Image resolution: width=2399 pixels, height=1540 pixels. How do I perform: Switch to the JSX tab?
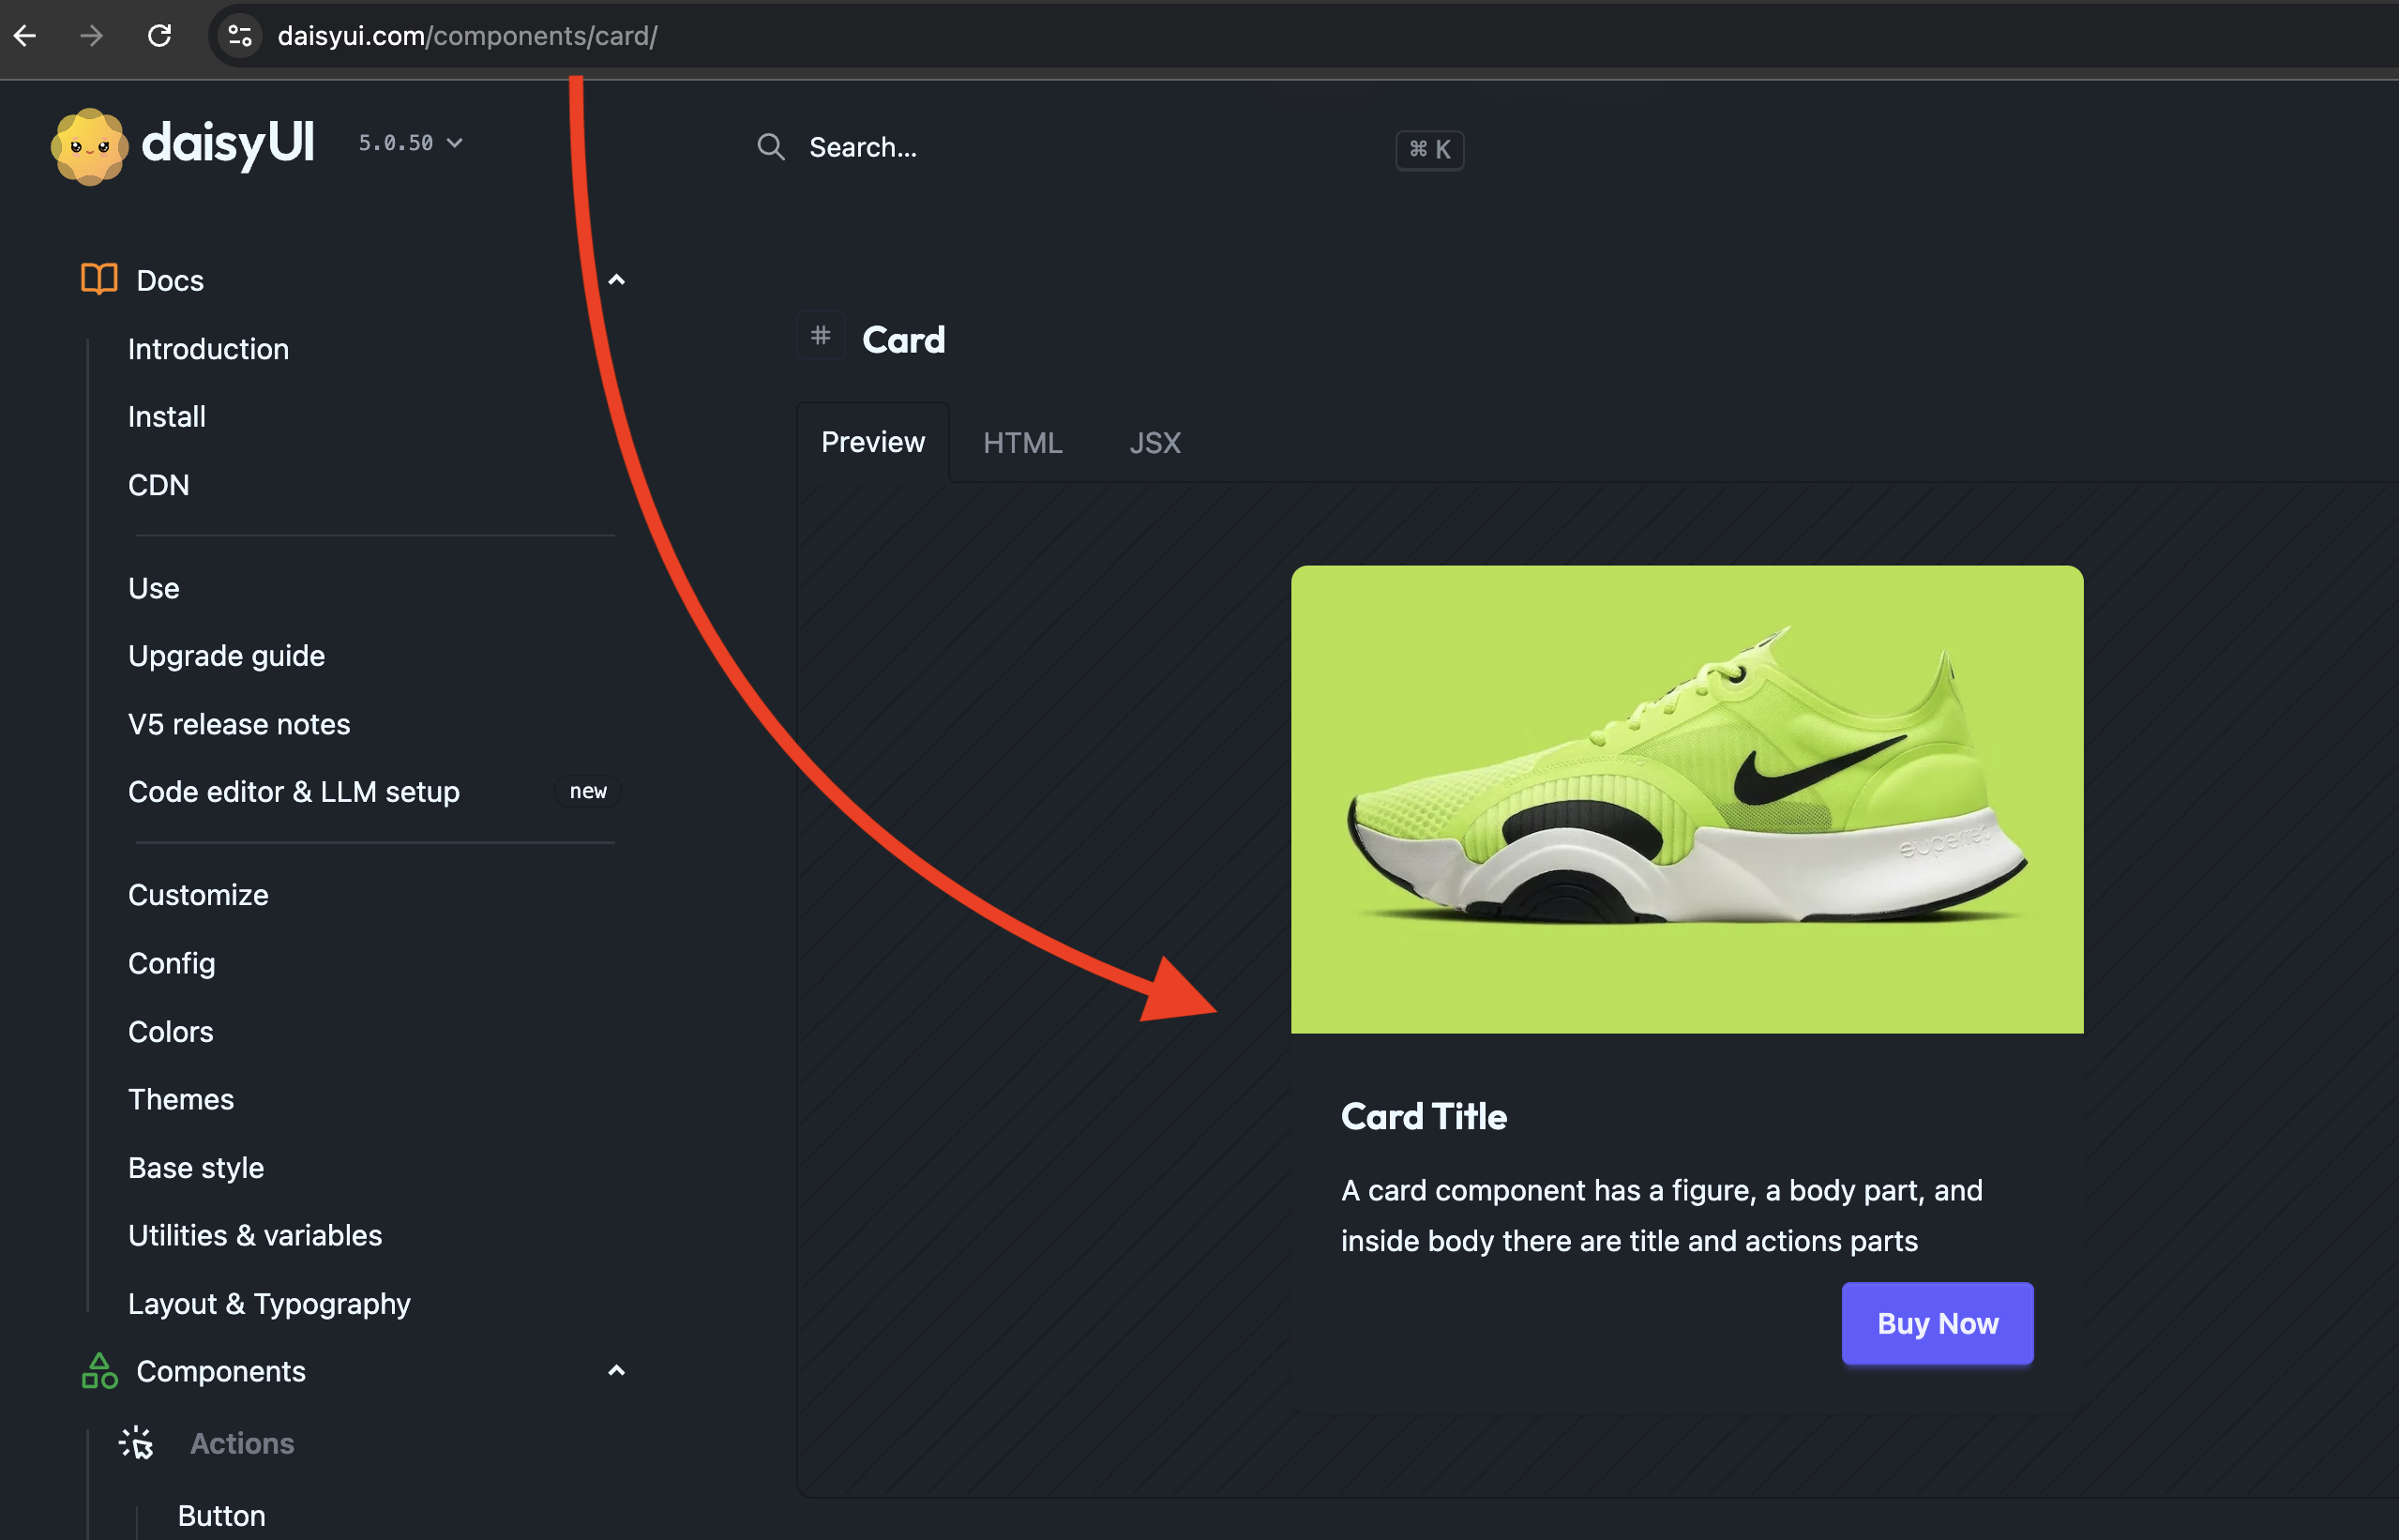pos(1155,442)
